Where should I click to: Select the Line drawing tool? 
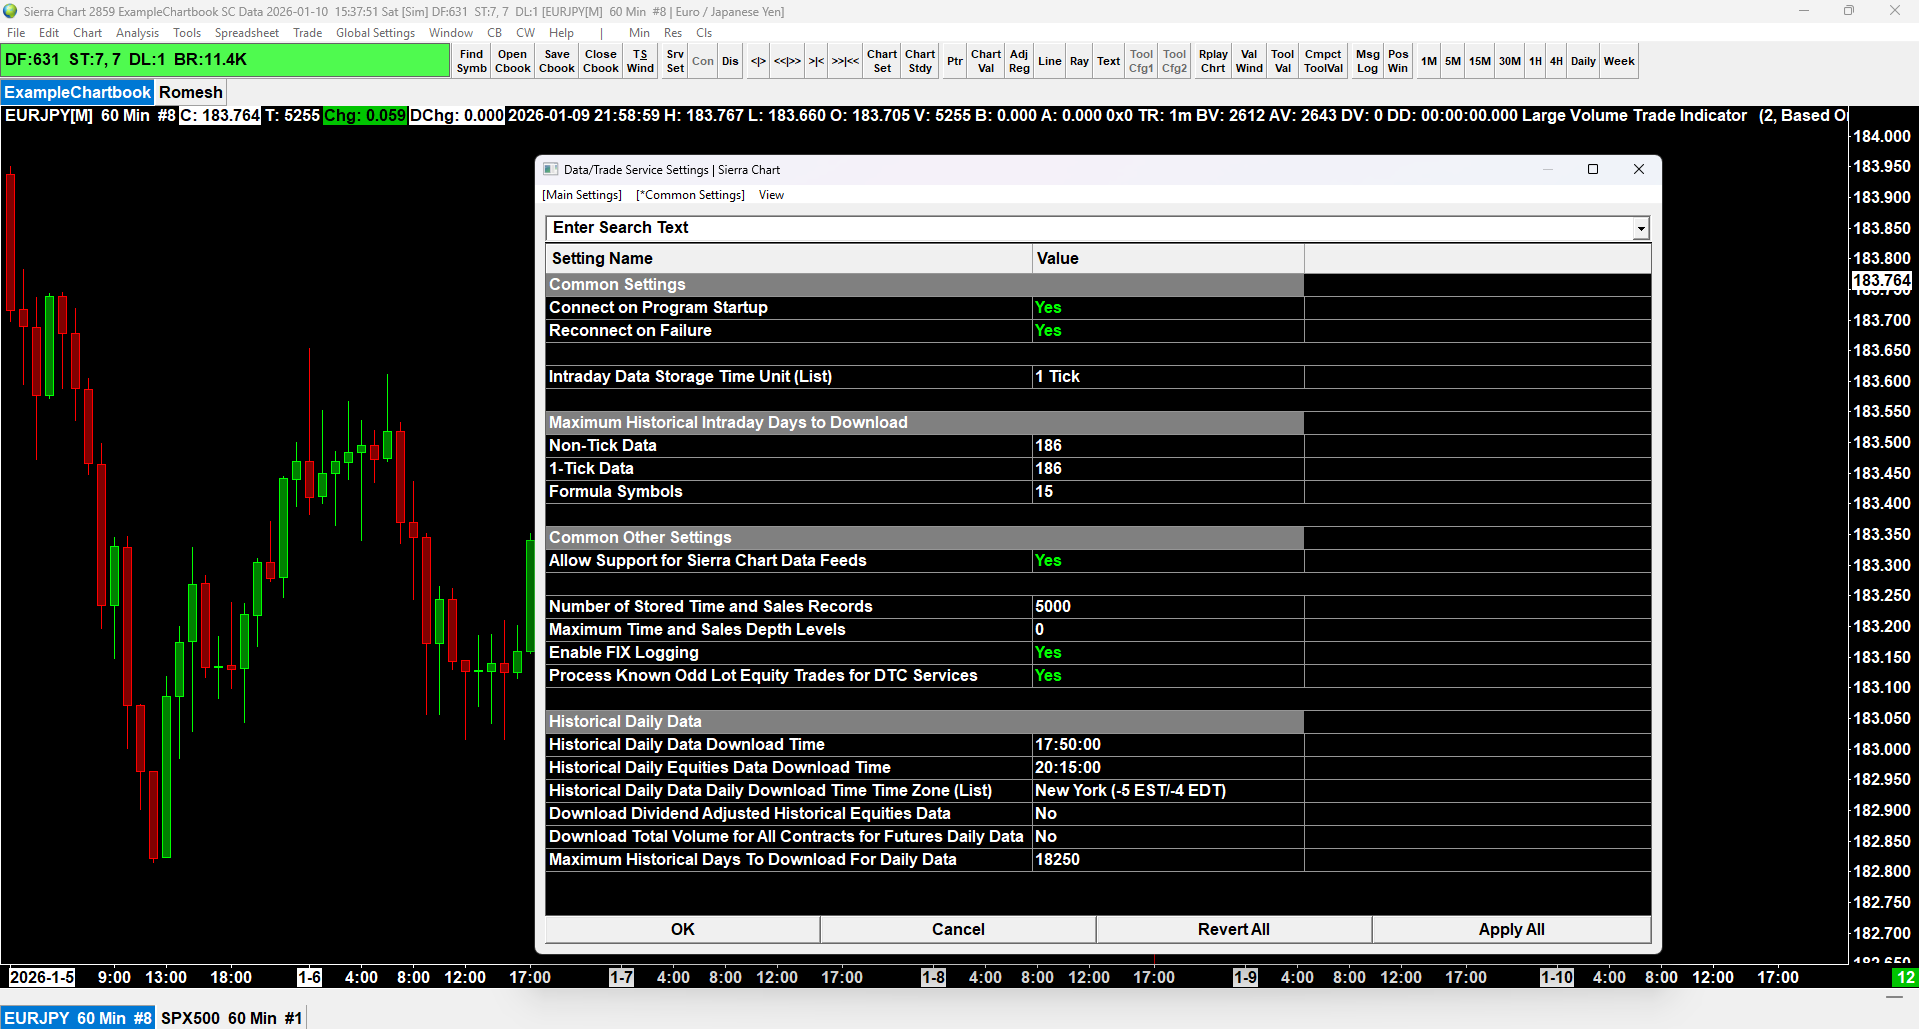pyautogui.click(x=1049, y=61)
